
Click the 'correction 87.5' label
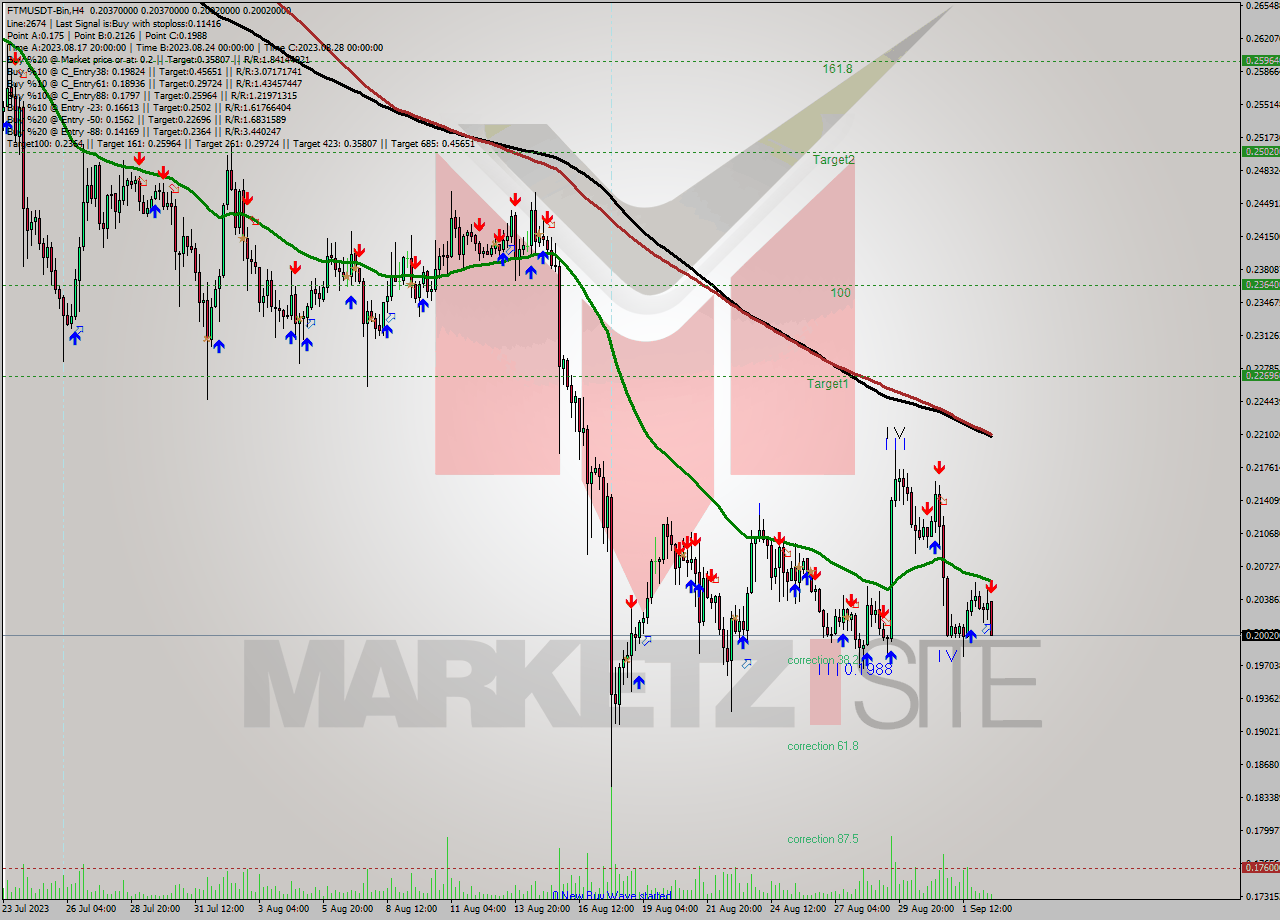coord(822,839)
